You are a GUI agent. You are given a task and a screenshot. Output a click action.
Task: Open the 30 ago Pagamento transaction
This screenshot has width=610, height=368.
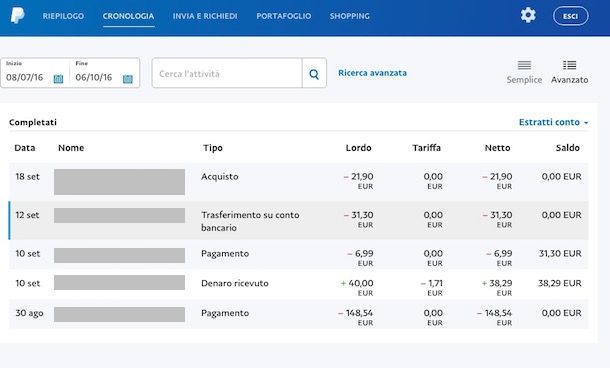[x=298, y=314]
